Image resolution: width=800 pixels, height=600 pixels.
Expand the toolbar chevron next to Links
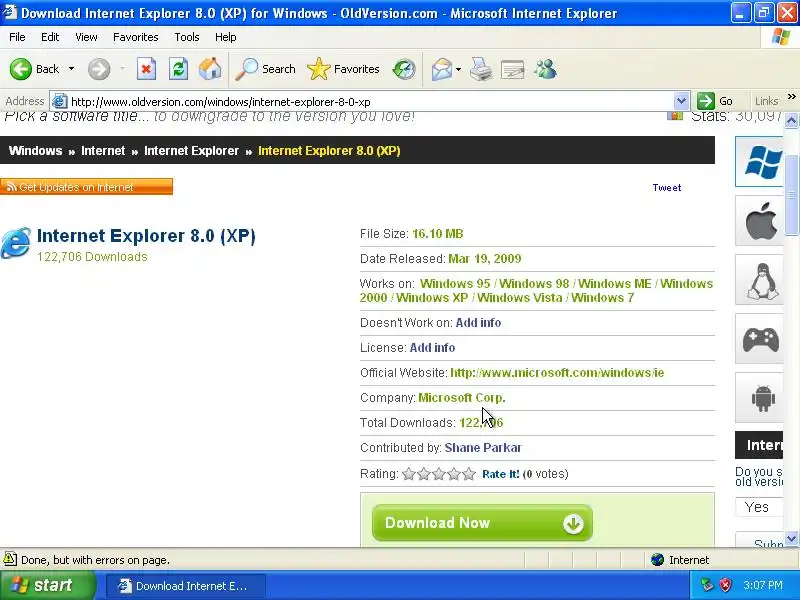coord(791,96)
